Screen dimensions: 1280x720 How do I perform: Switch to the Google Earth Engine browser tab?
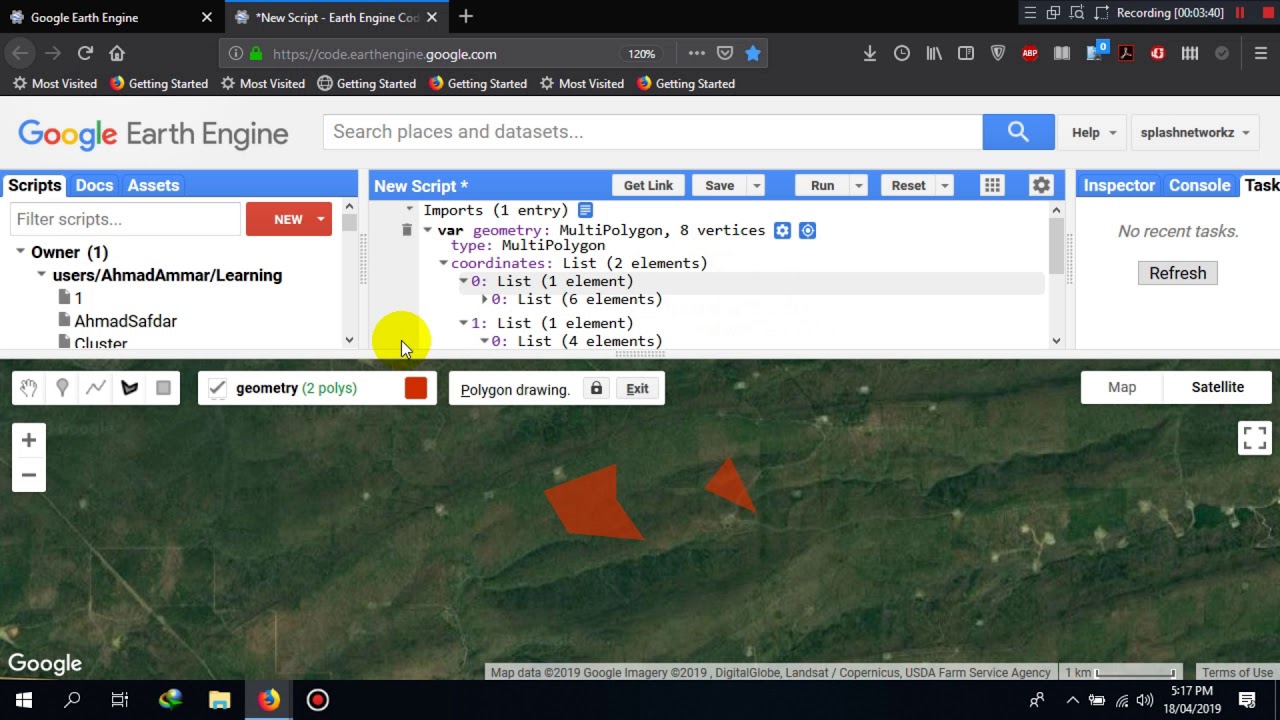tap(110, 17)
